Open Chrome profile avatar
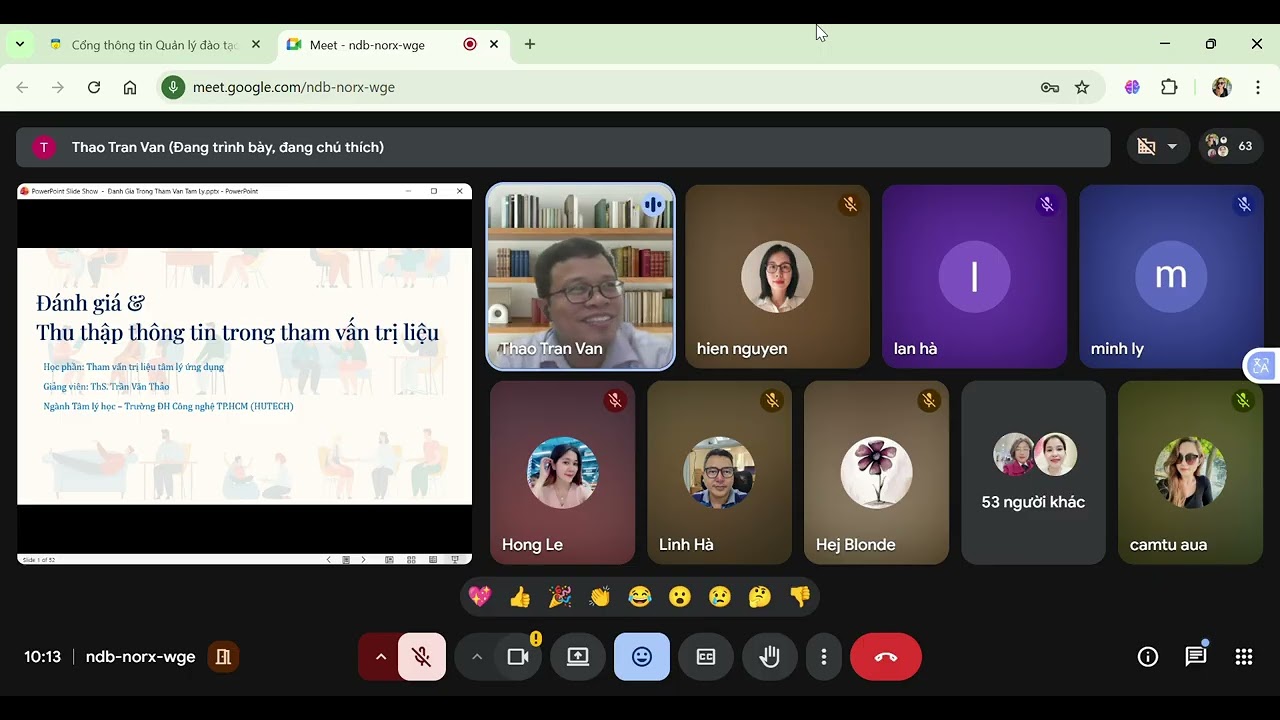The width and height of the screenshot is (1280, 720). [1221, 88]
